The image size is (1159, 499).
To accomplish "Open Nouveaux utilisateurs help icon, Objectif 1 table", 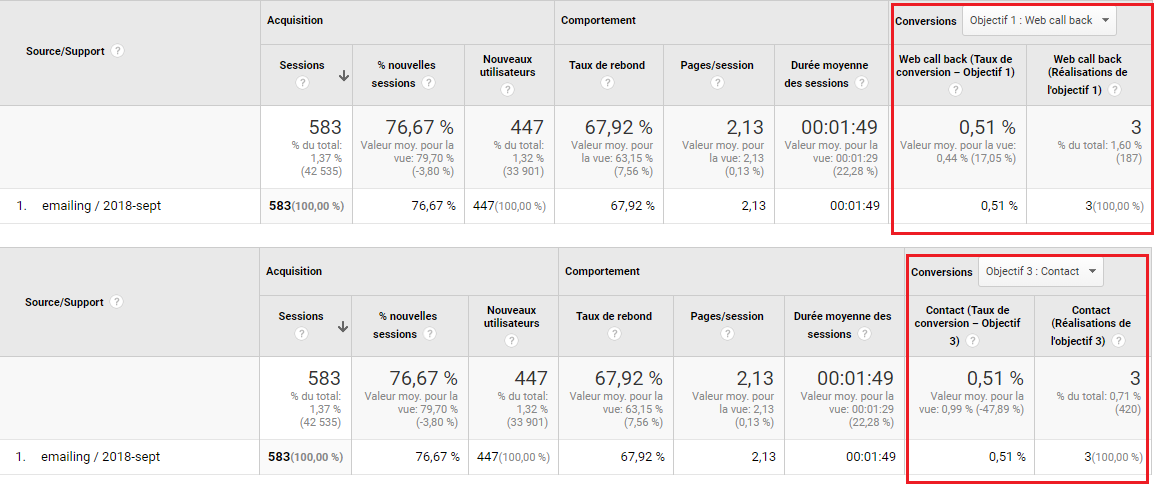I will 507,89.
